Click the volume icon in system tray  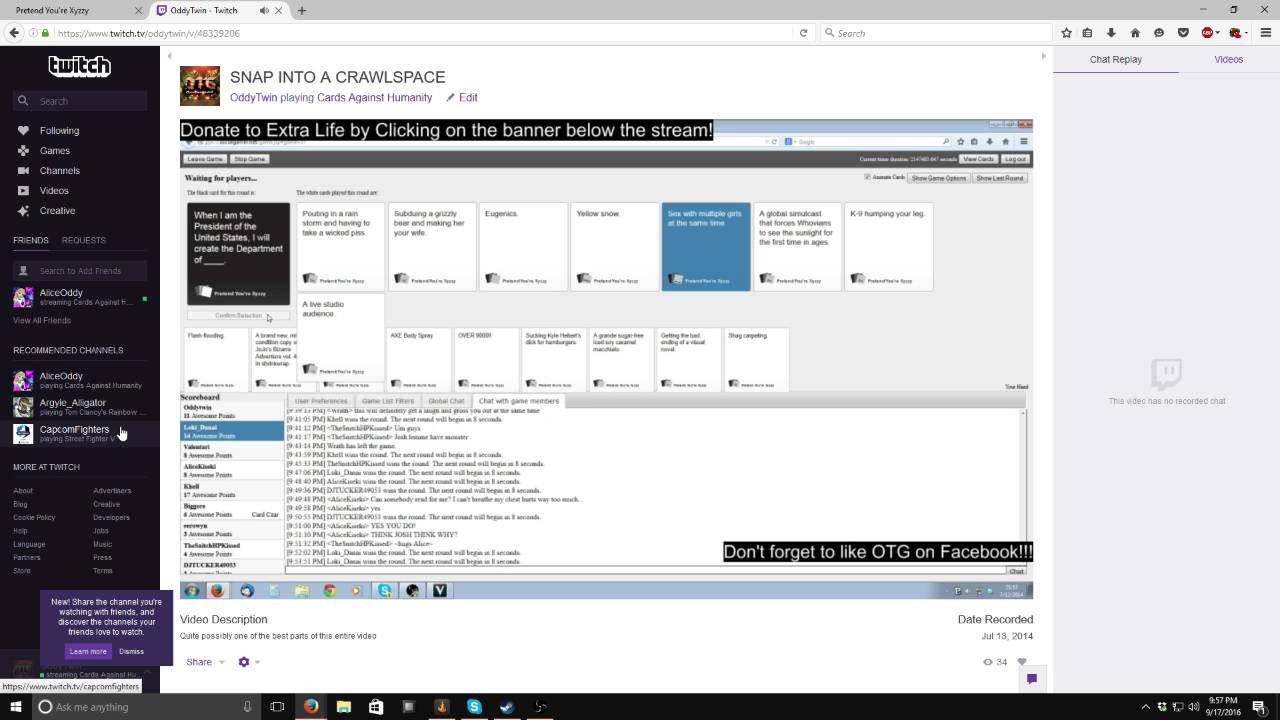click(1195, 707)
